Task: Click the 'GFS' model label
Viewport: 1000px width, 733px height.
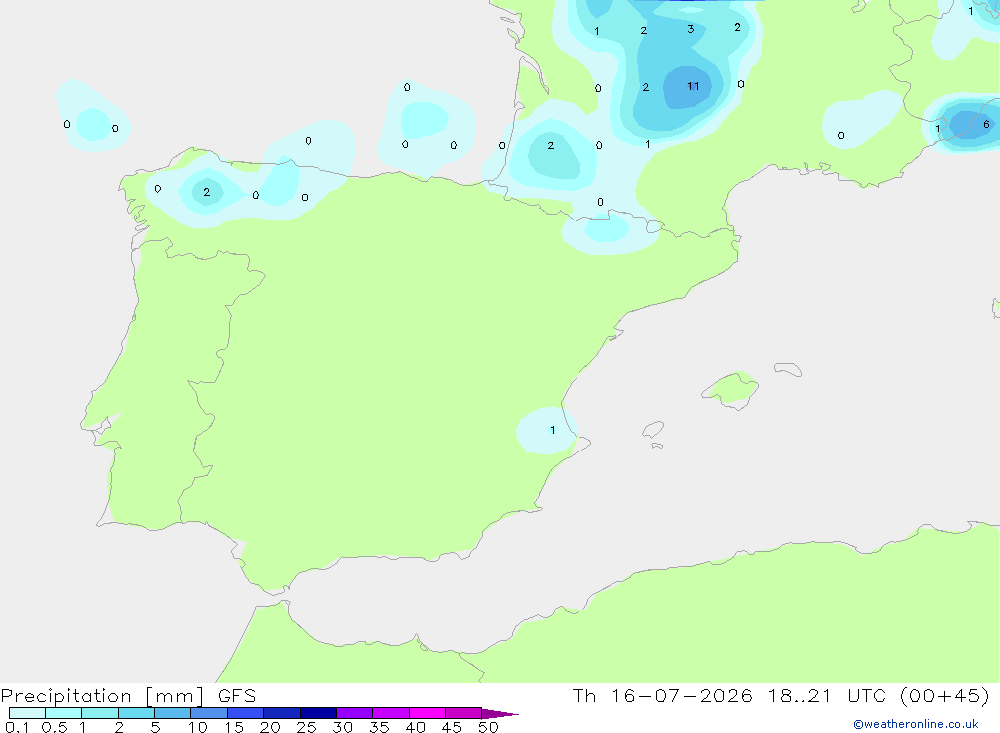Action: pos(237,696)
